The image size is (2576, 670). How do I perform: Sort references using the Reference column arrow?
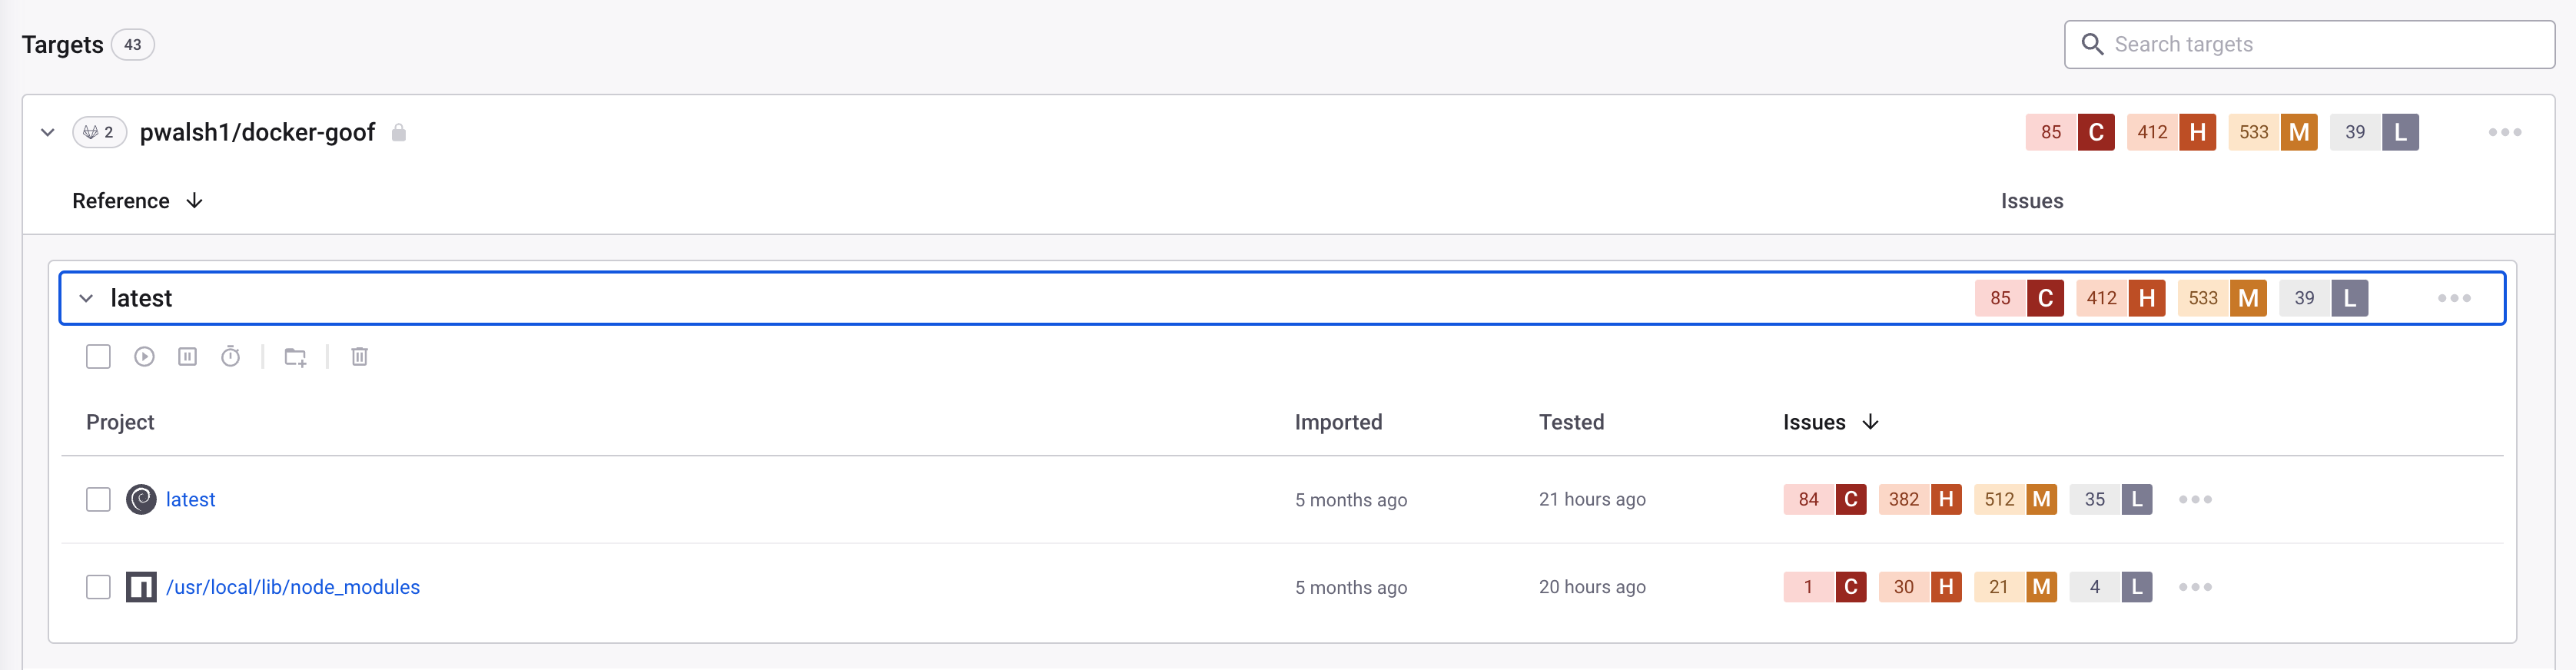coord(195,201)
